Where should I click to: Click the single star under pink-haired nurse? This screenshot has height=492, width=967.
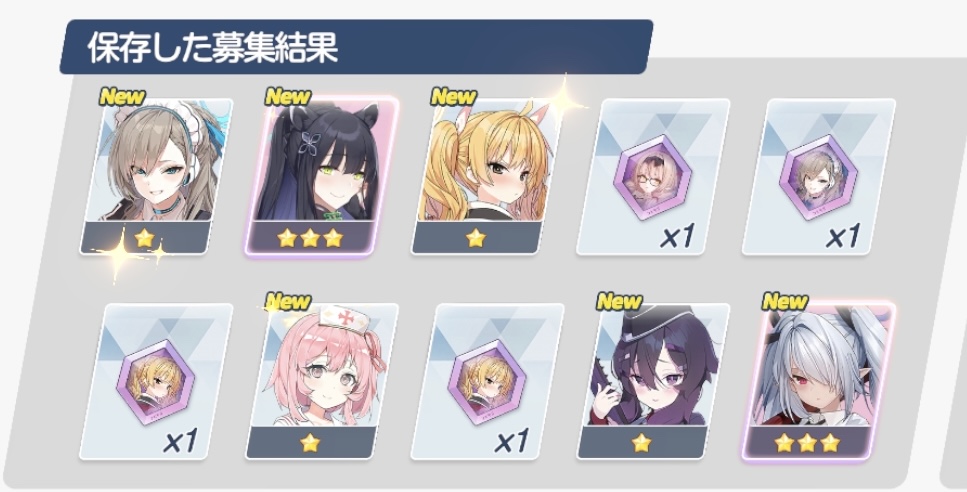[x=310, y=443]
